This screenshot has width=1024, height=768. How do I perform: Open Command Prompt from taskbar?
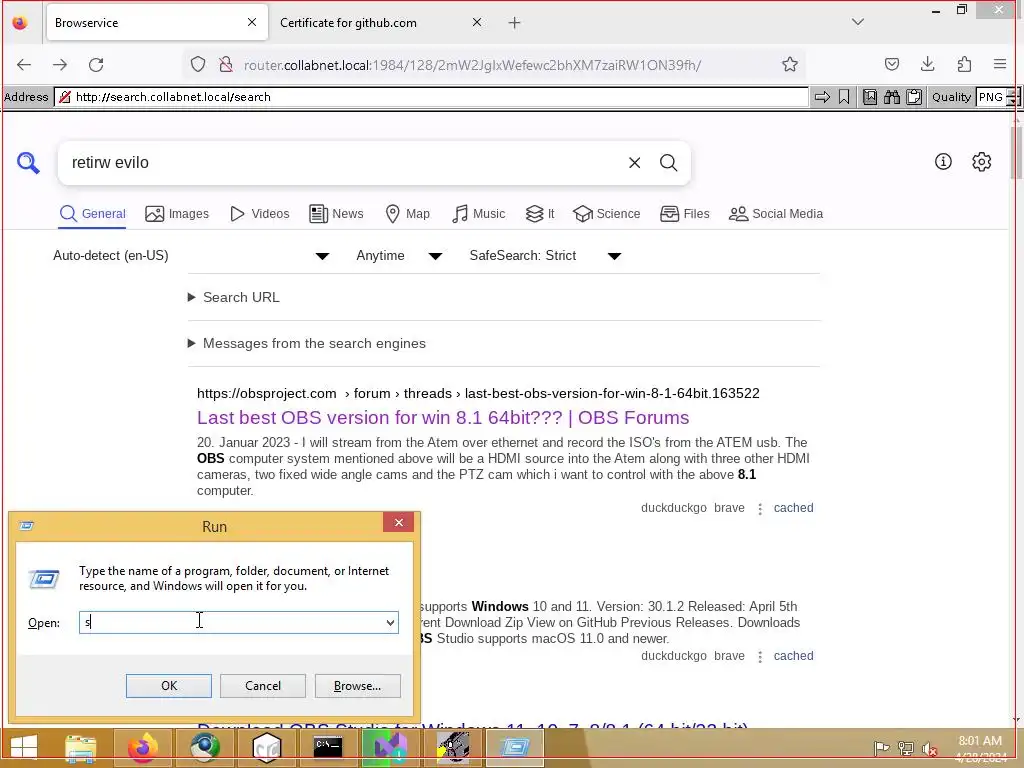pos(327,746)
